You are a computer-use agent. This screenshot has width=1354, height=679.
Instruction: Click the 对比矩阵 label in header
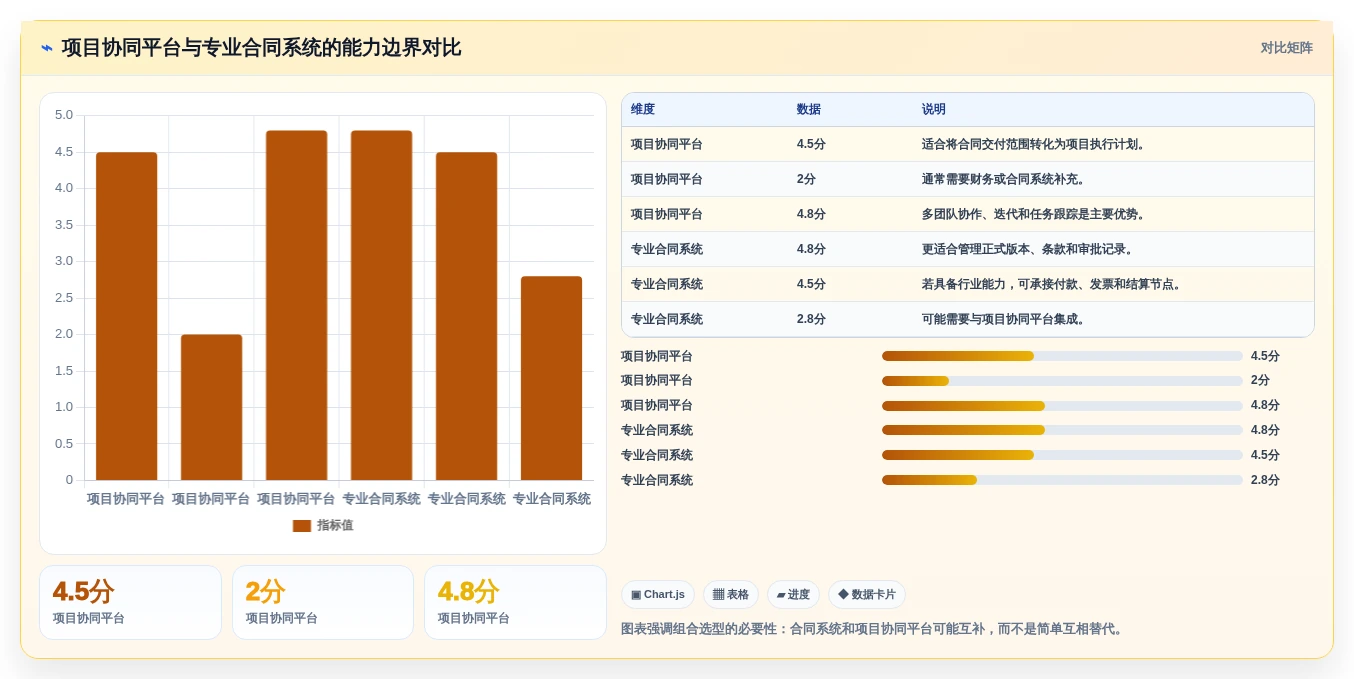(x=1286, y=48)
